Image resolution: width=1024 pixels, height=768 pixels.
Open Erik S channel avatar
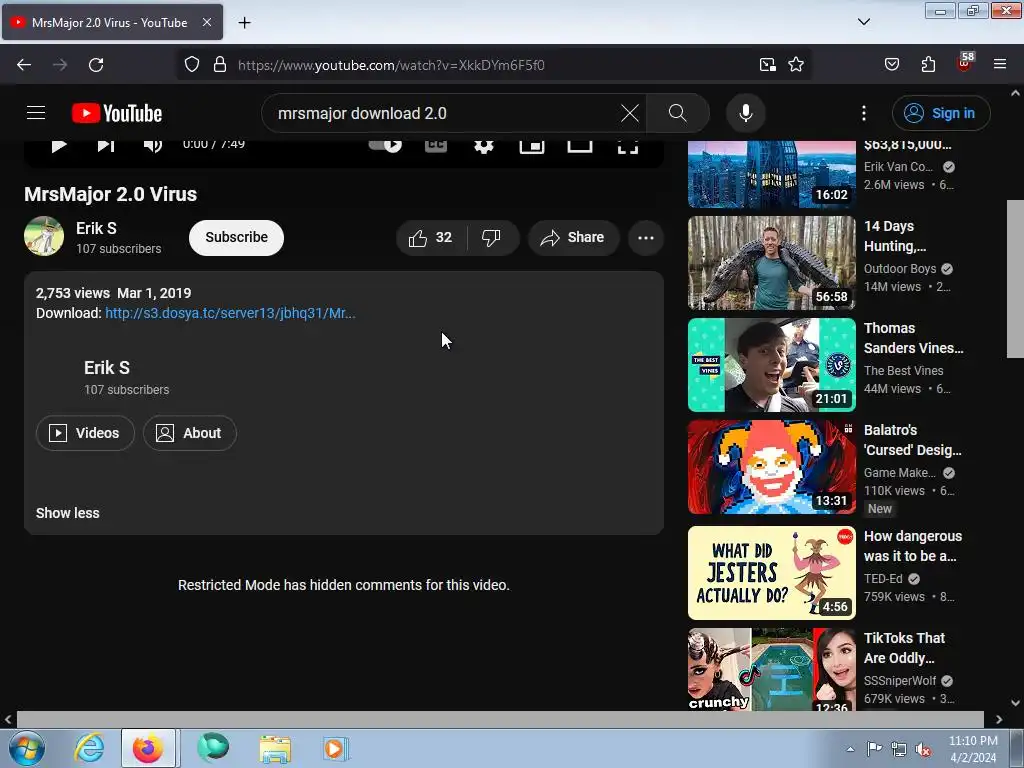44,236
